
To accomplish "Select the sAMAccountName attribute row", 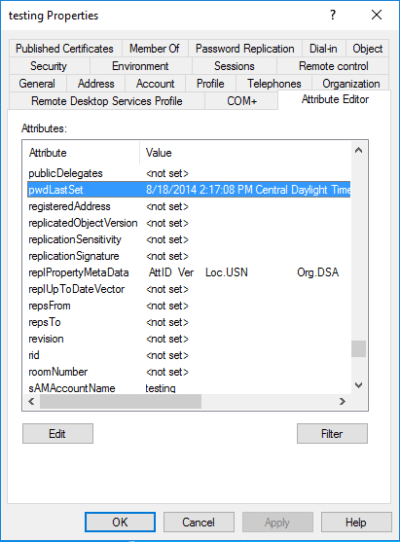I will [x=189, y=388].
